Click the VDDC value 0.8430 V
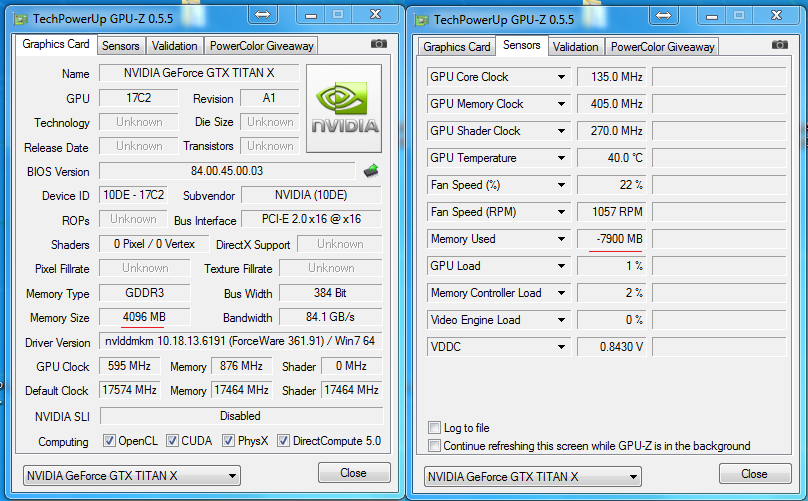 point(612,347)
